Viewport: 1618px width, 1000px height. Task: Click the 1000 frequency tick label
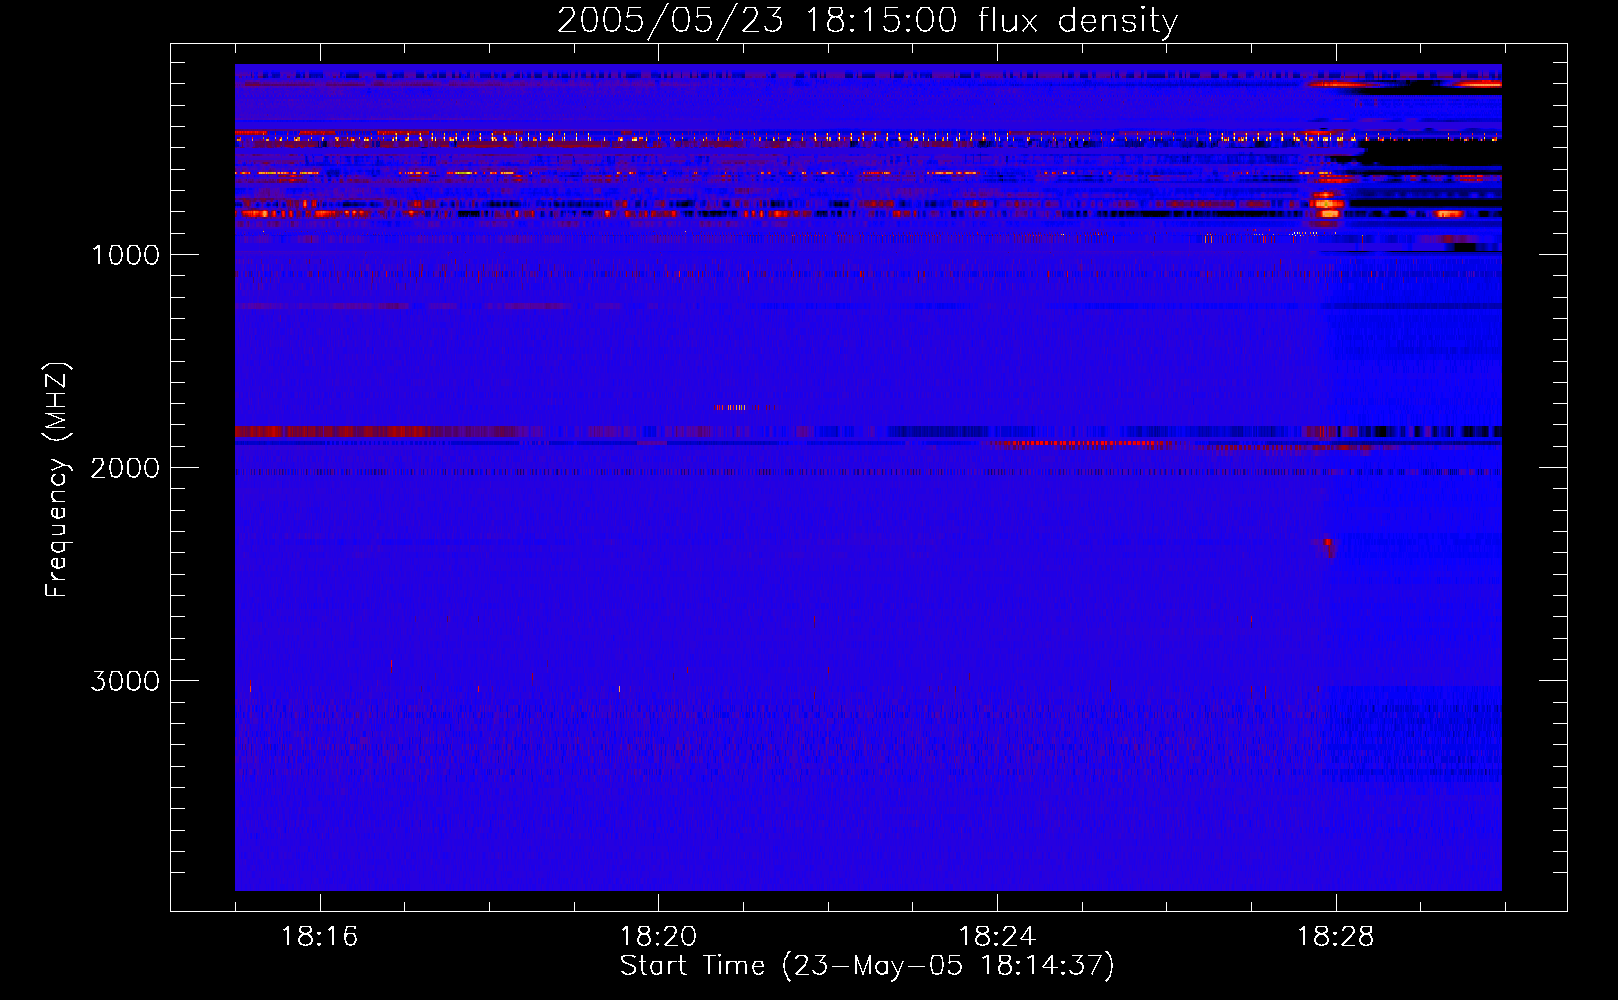pyautogui.click(x=125, y=255)
